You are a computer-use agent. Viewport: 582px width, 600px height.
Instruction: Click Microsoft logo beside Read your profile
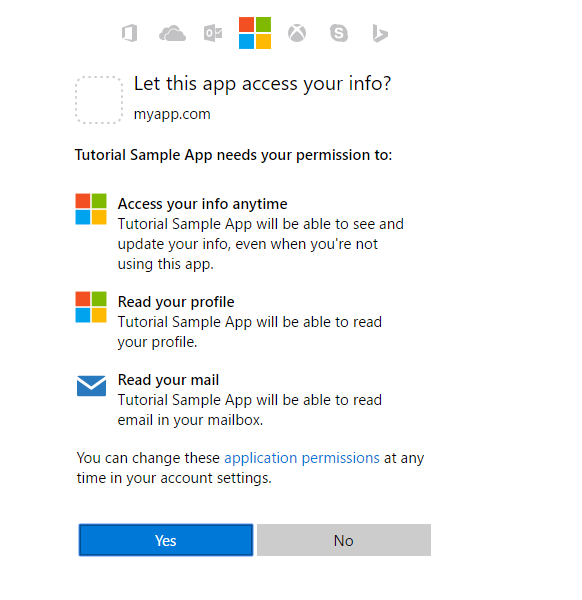pos(91,307)
